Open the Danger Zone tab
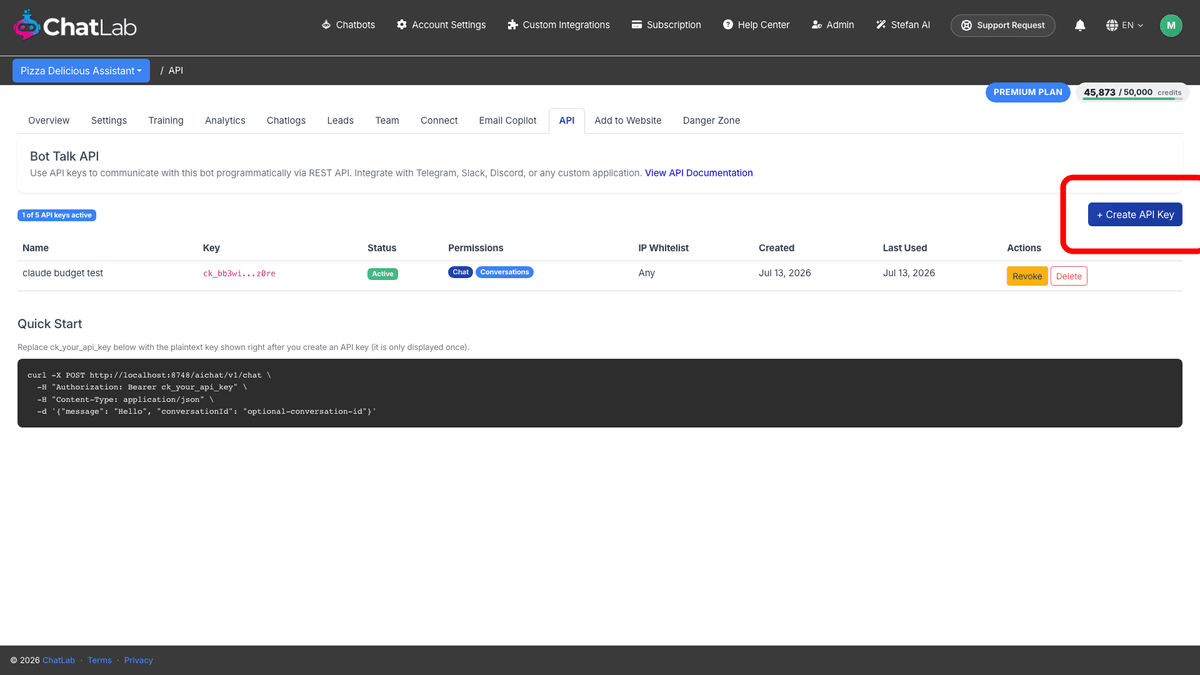The image size is (1200, 675). [712, 120]
